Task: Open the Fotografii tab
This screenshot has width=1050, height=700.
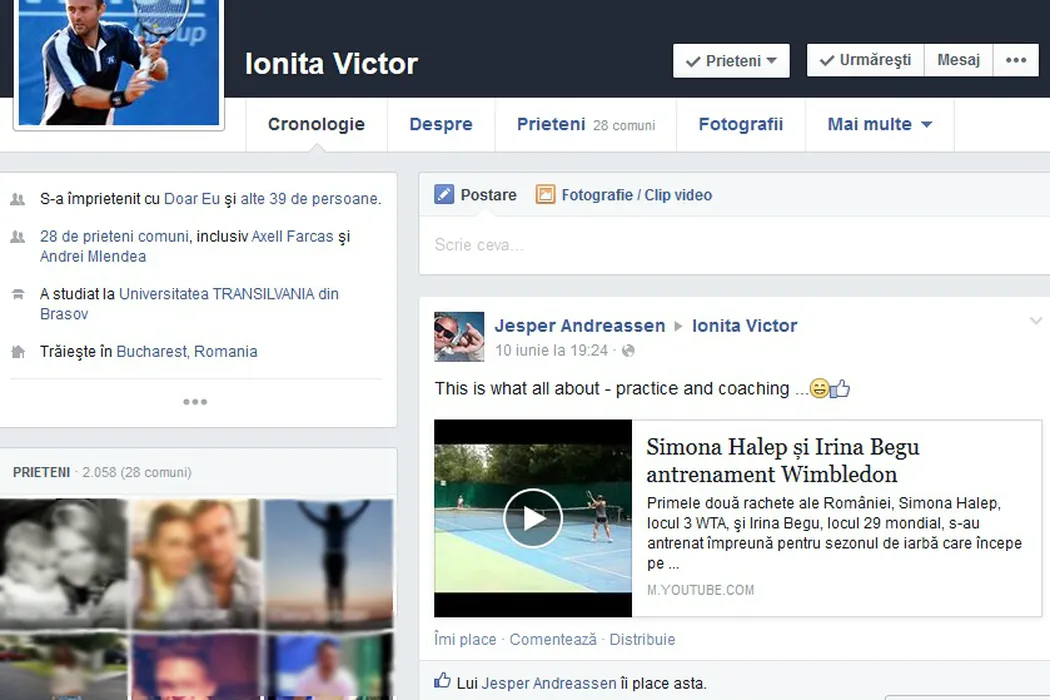Action: [x=740, y=125]
